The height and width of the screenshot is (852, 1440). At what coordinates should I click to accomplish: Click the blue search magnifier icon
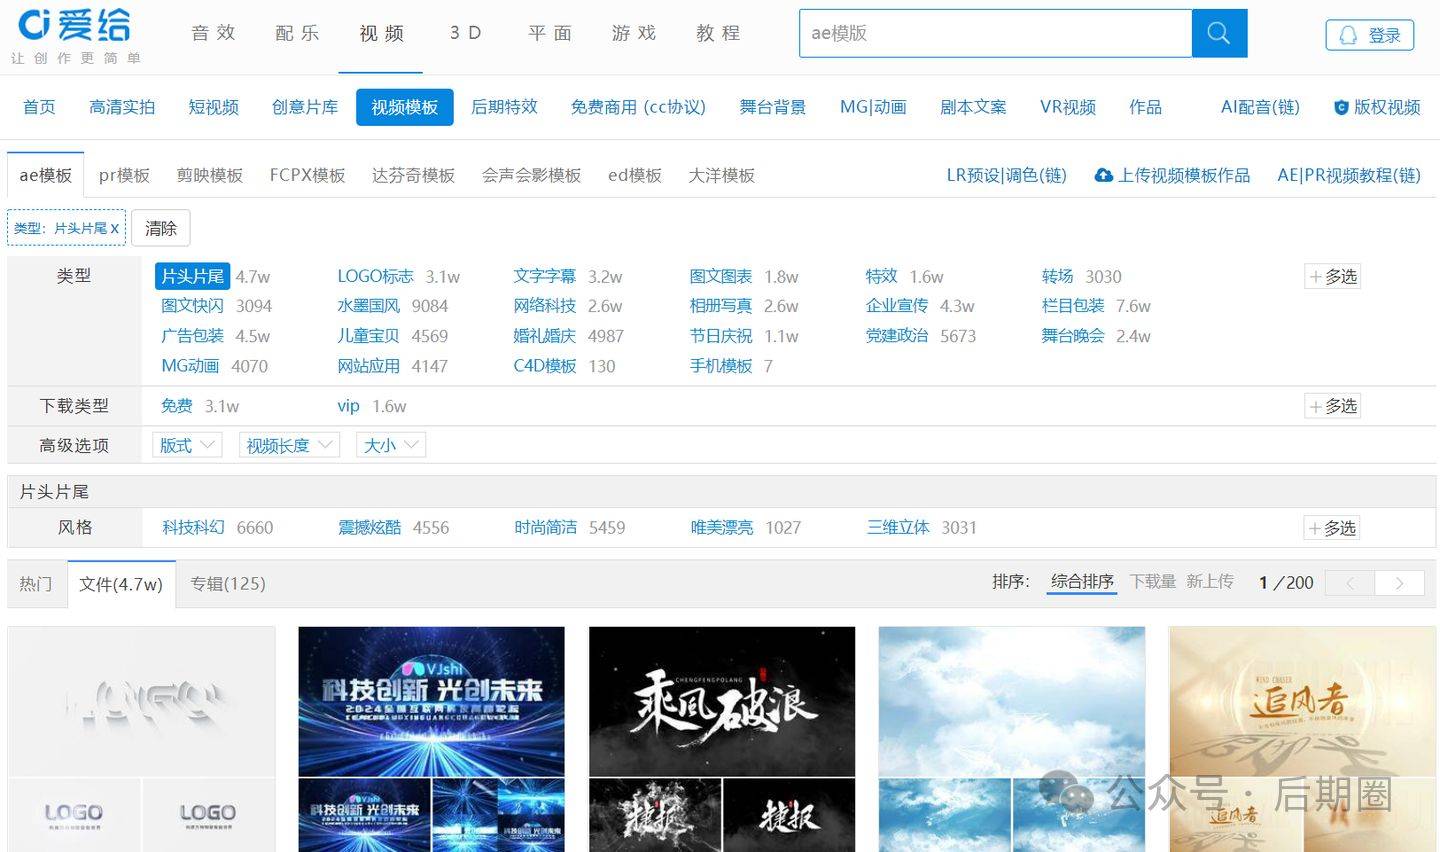pos(1218,33)
